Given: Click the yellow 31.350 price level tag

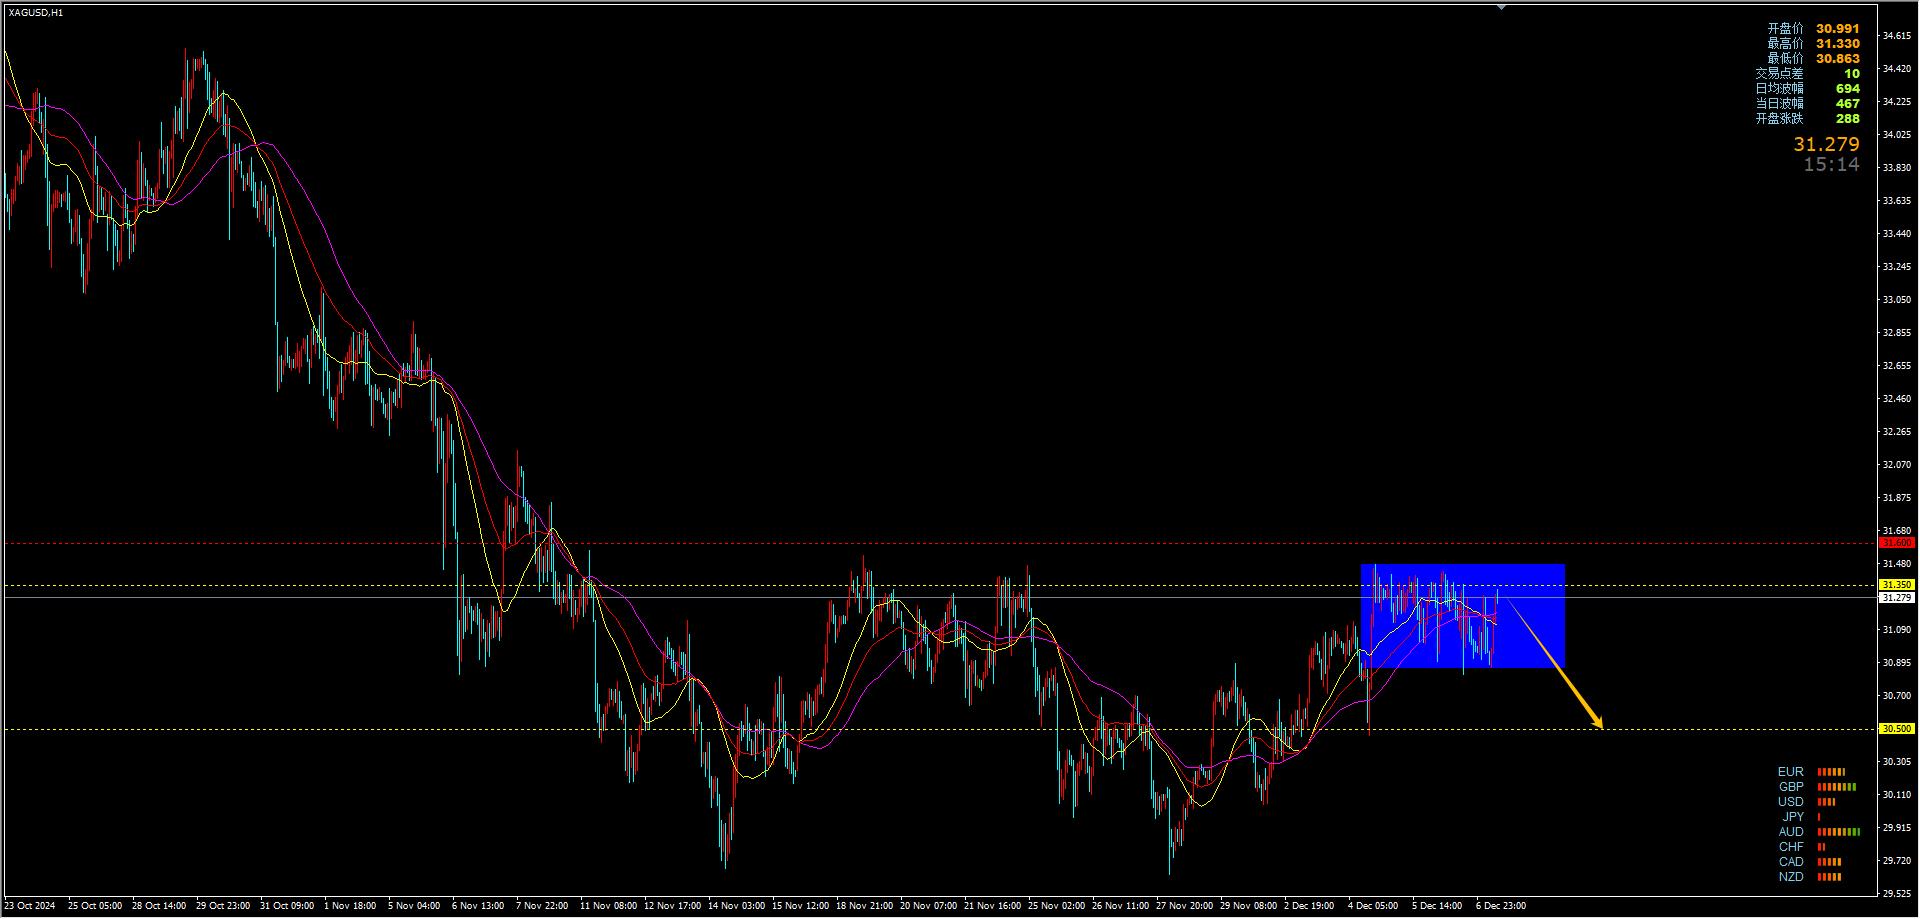Looking at the screenshot, I should (x=1897, y=585).
